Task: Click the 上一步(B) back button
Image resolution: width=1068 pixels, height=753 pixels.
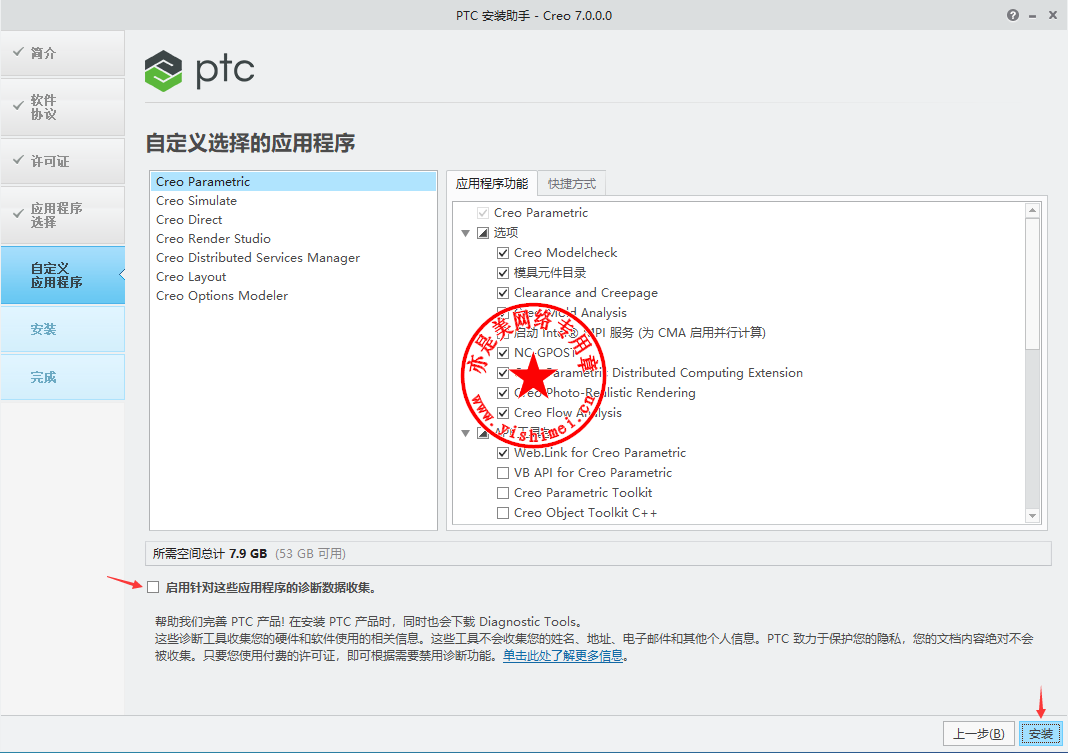Action: click(978, 733)
